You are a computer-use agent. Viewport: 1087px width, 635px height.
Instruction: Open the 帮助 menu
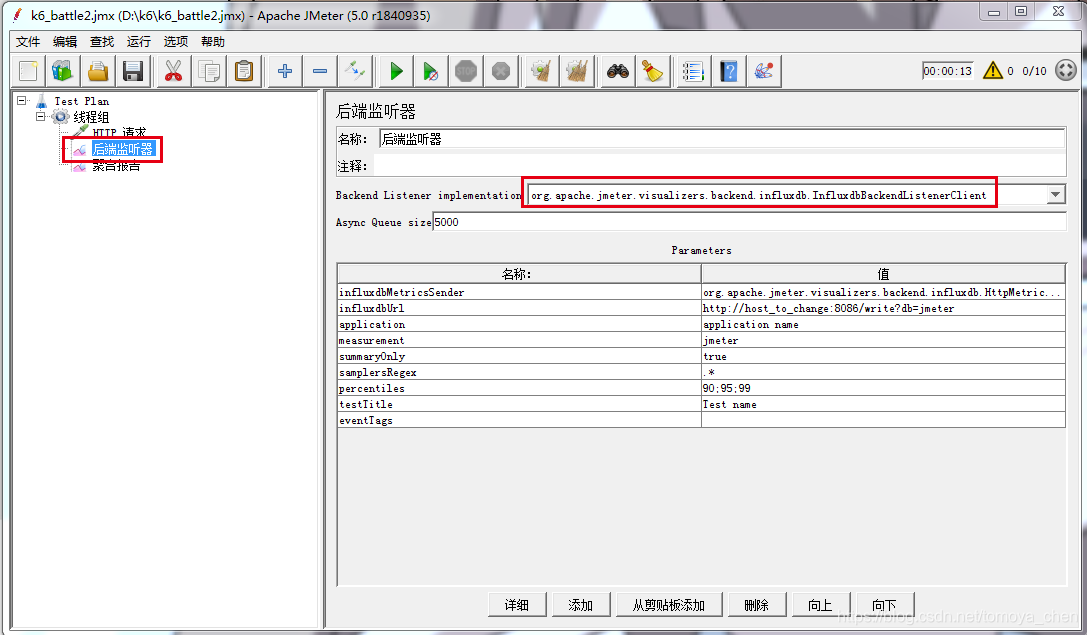tap(213, 42)
